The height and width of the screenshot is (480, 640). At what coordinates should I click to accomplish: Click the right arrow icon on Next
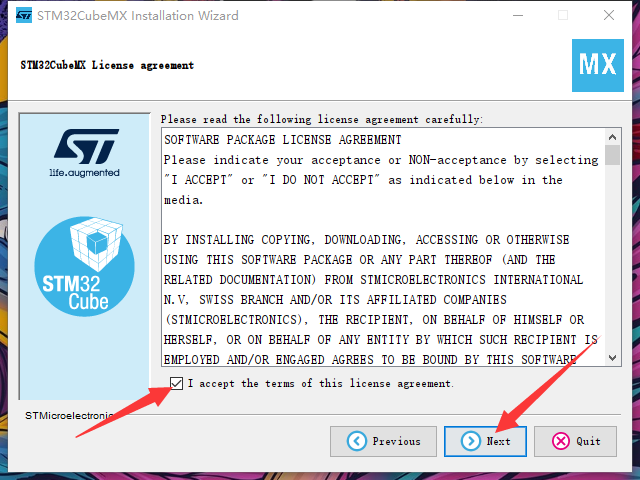(471, 441)
